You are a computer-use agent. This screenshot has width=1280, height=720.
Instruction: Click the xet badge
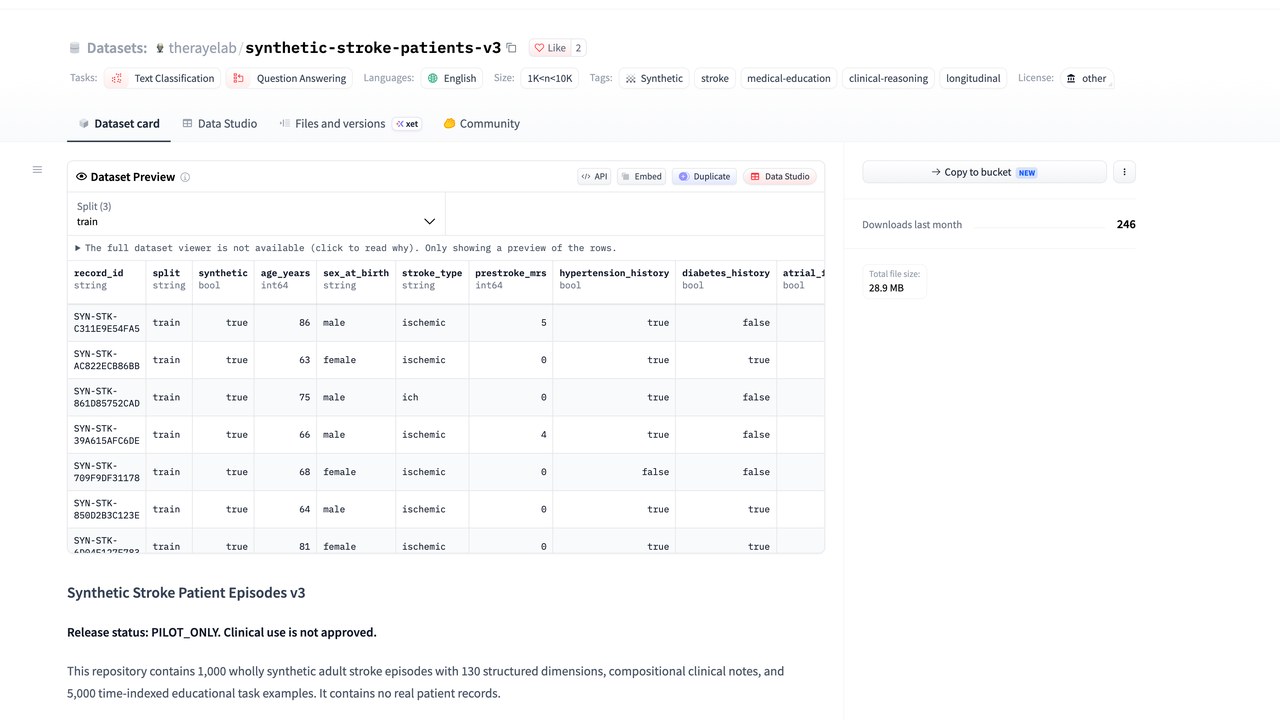pyautogui.click(x=406, y=124)
